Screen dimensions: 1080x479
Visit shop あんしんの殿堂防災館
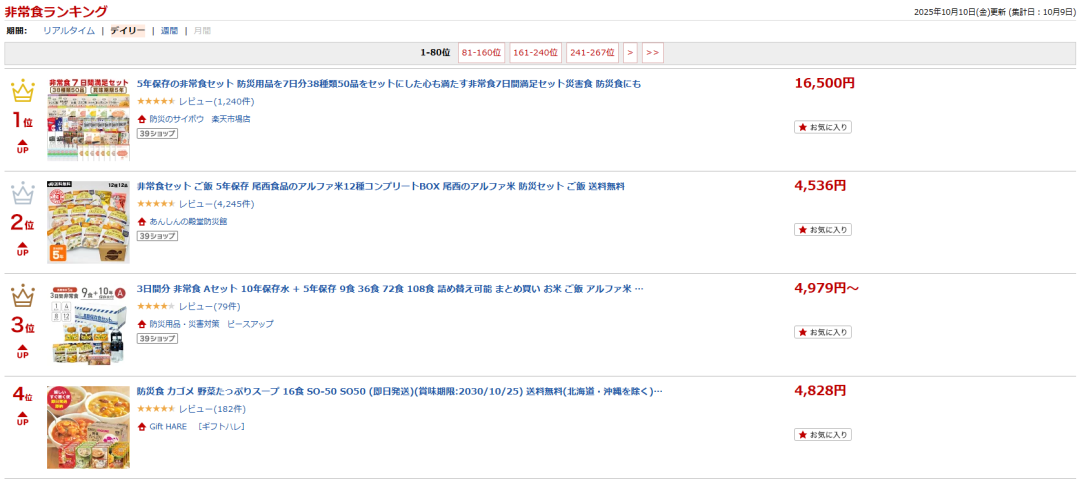coord(188,221)
